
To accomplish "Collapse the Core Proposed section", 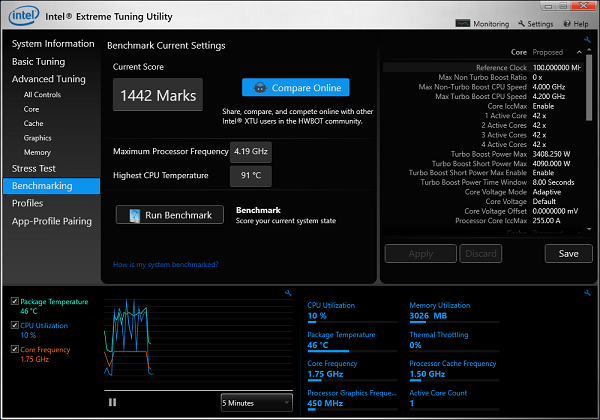I will click(x=579, y=52).
